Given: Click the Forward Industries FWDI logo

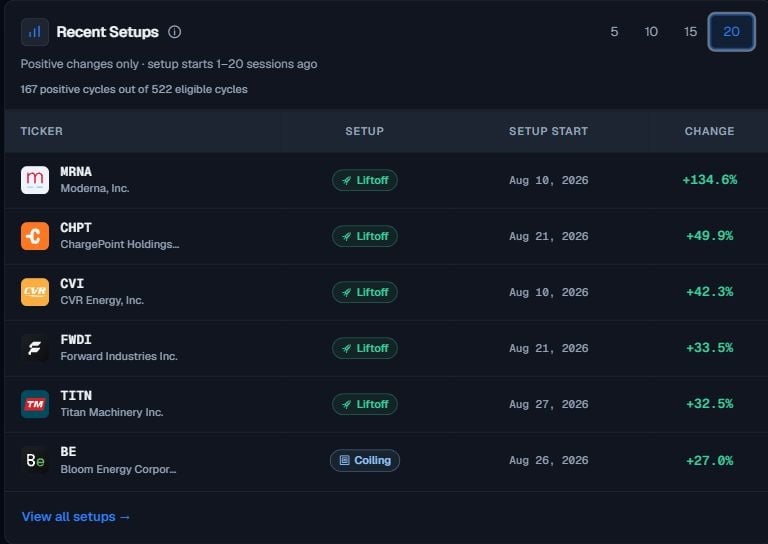Looking at the screenshot, I should pyautogui.click(x=35, y=348).
